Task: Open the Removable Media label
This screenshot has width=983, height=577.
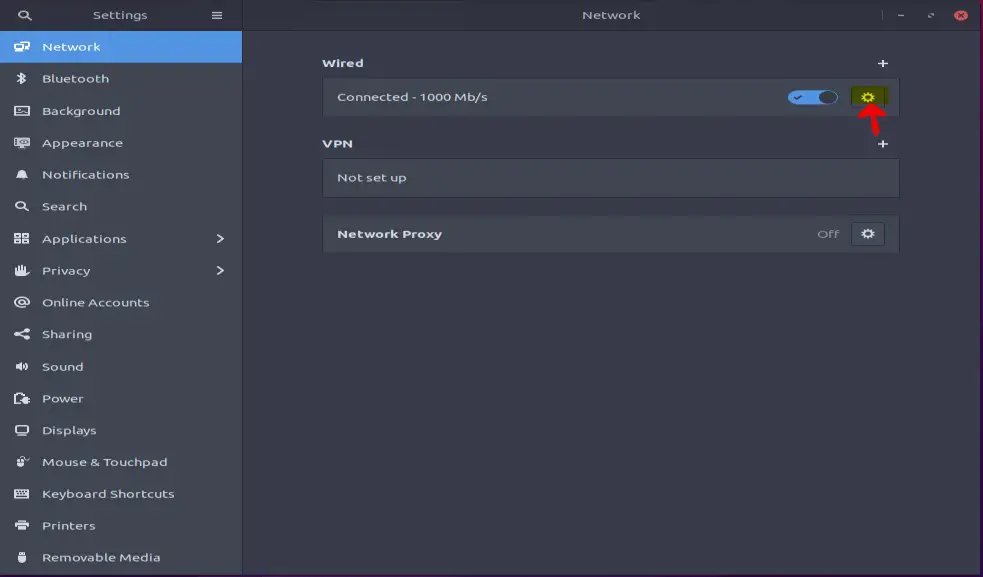Action: (101, 558)
